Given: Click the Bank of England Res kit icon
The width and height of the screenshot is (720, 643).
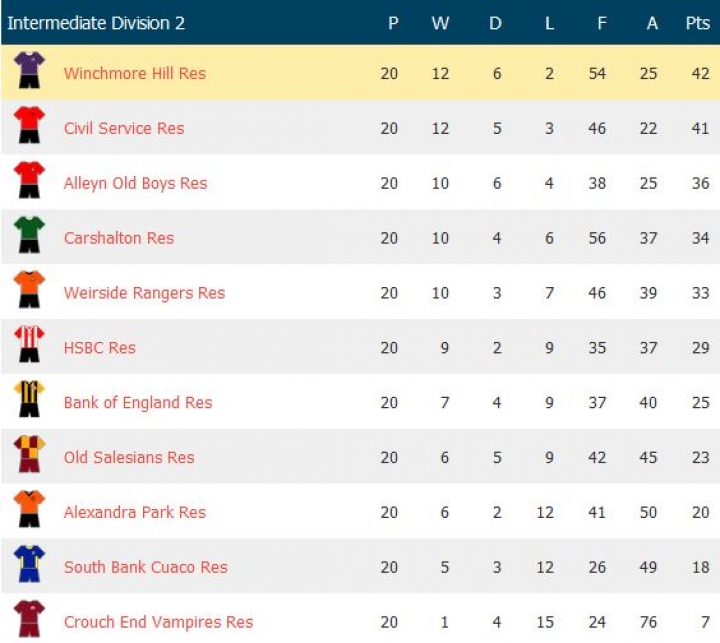Looking at the screenshot, I should pos(29,401).
